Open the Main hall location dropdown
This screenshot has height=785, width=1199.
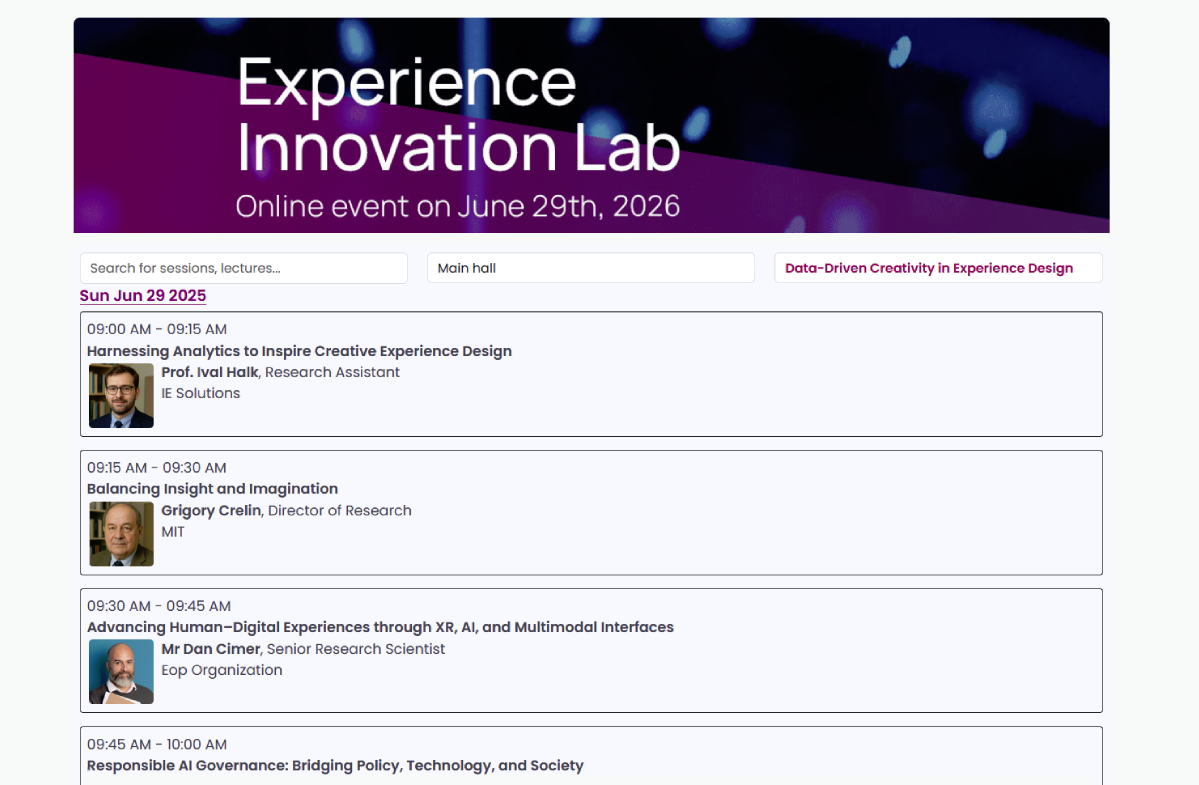pyautogui.click(x=590, y=268)
